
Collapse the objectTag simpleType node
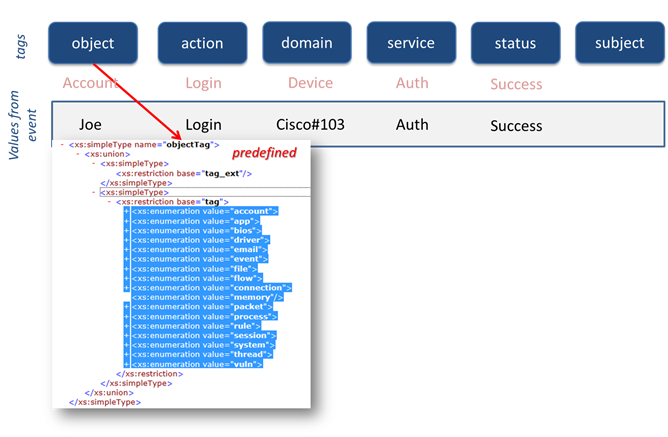click(62, 145)
